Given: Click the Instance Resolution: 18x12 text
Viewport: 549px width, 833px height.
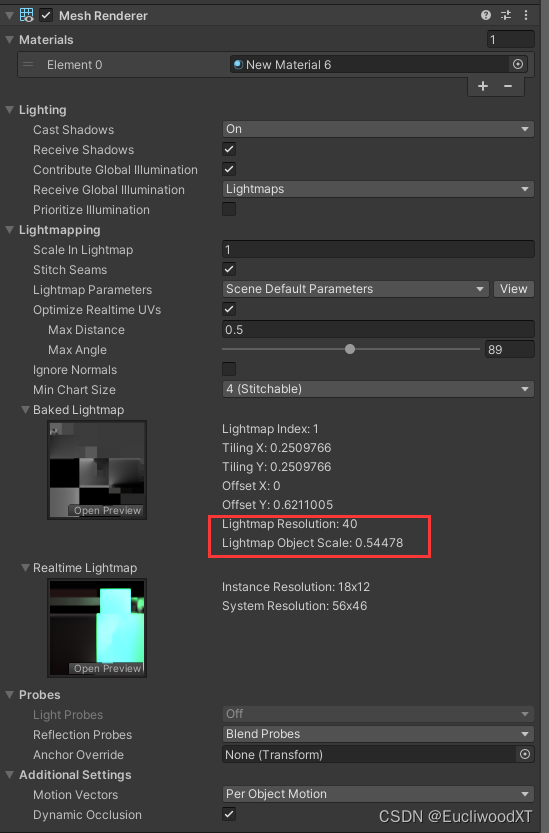Looking at the screenshot, I should (x=296, y=587).
